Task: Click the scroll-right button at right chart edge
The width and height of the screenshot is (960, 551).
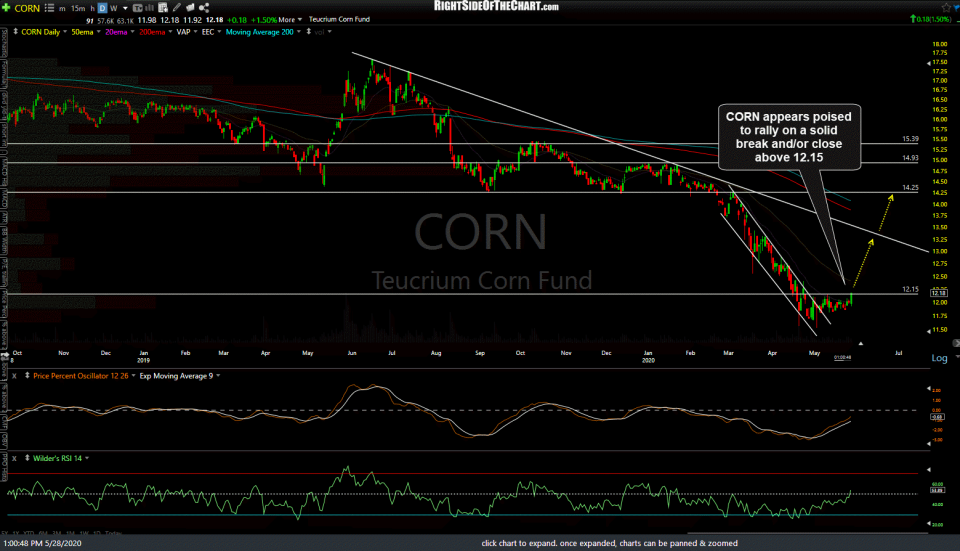Action: click(x=956, y=343)
